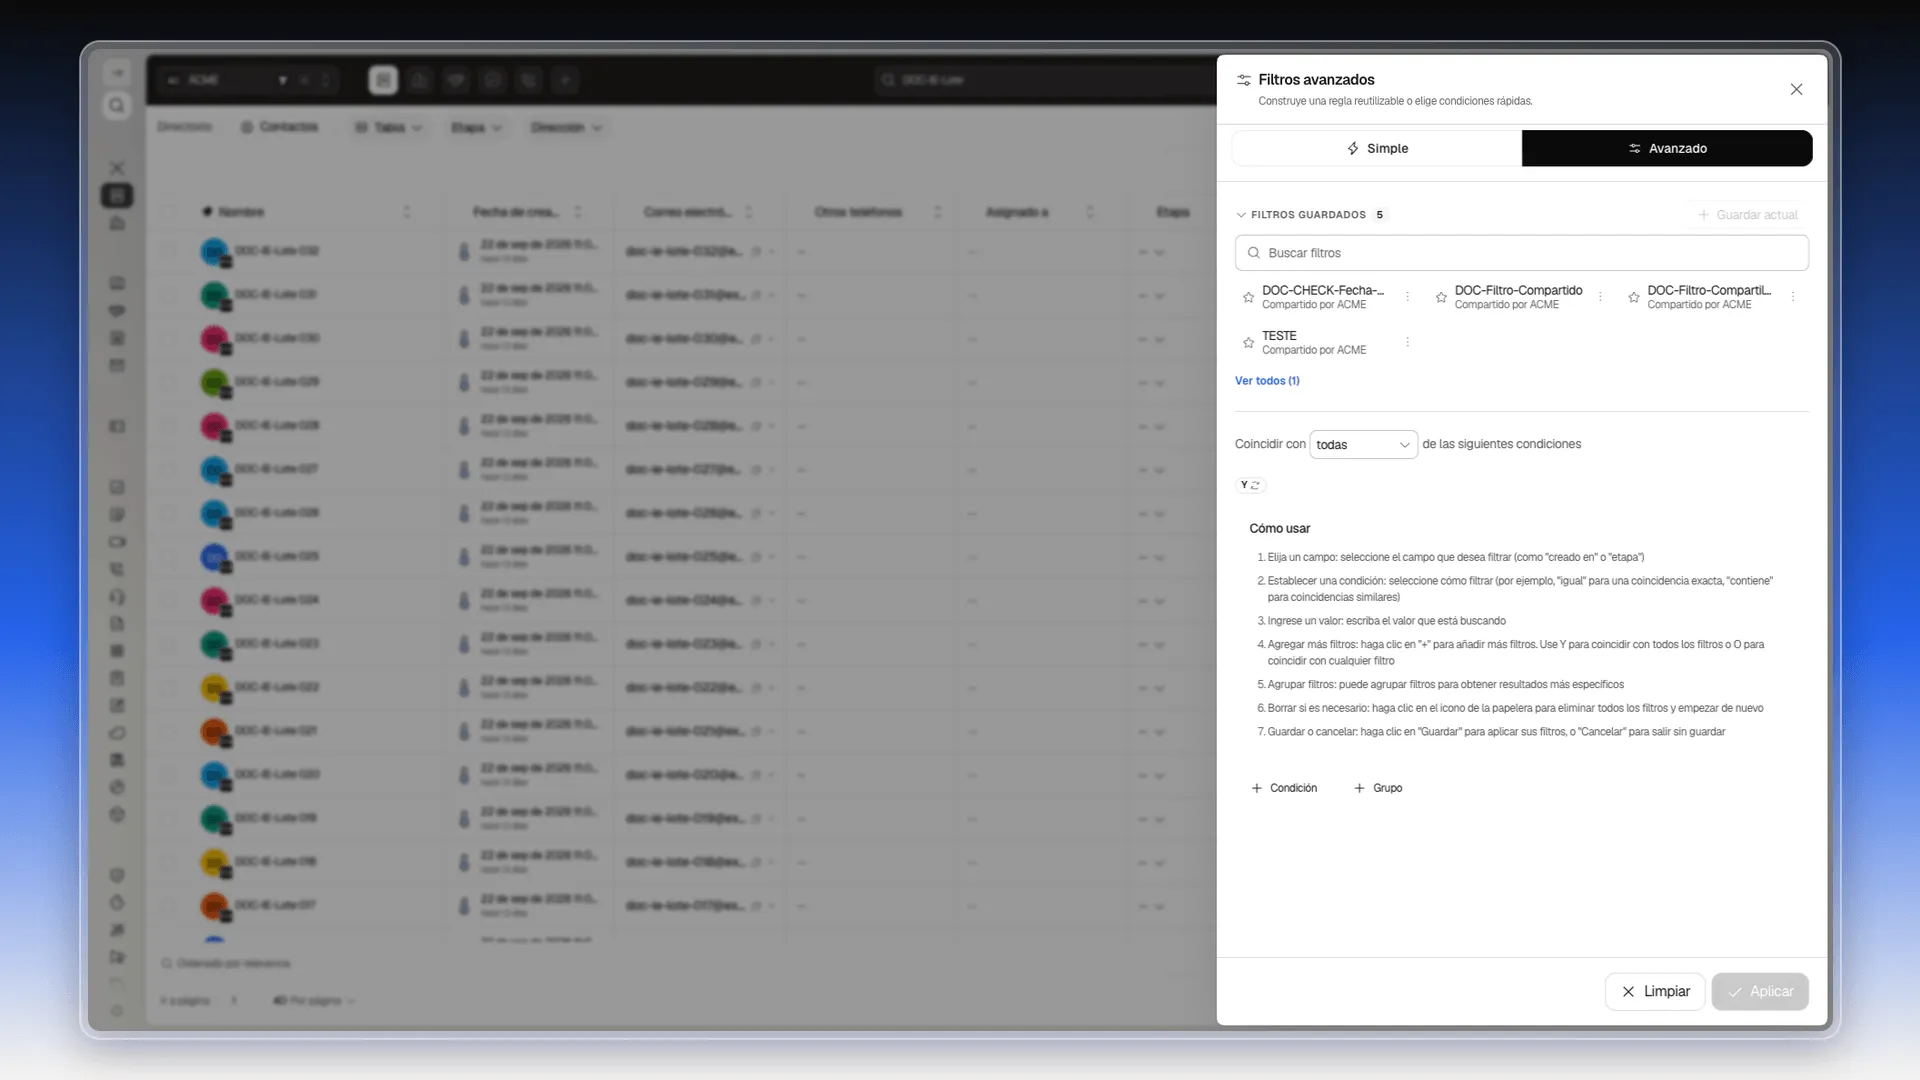Screen dimensions: 1920x1080
Task: Switch to the Simple tab
Action: point(1377,148)
